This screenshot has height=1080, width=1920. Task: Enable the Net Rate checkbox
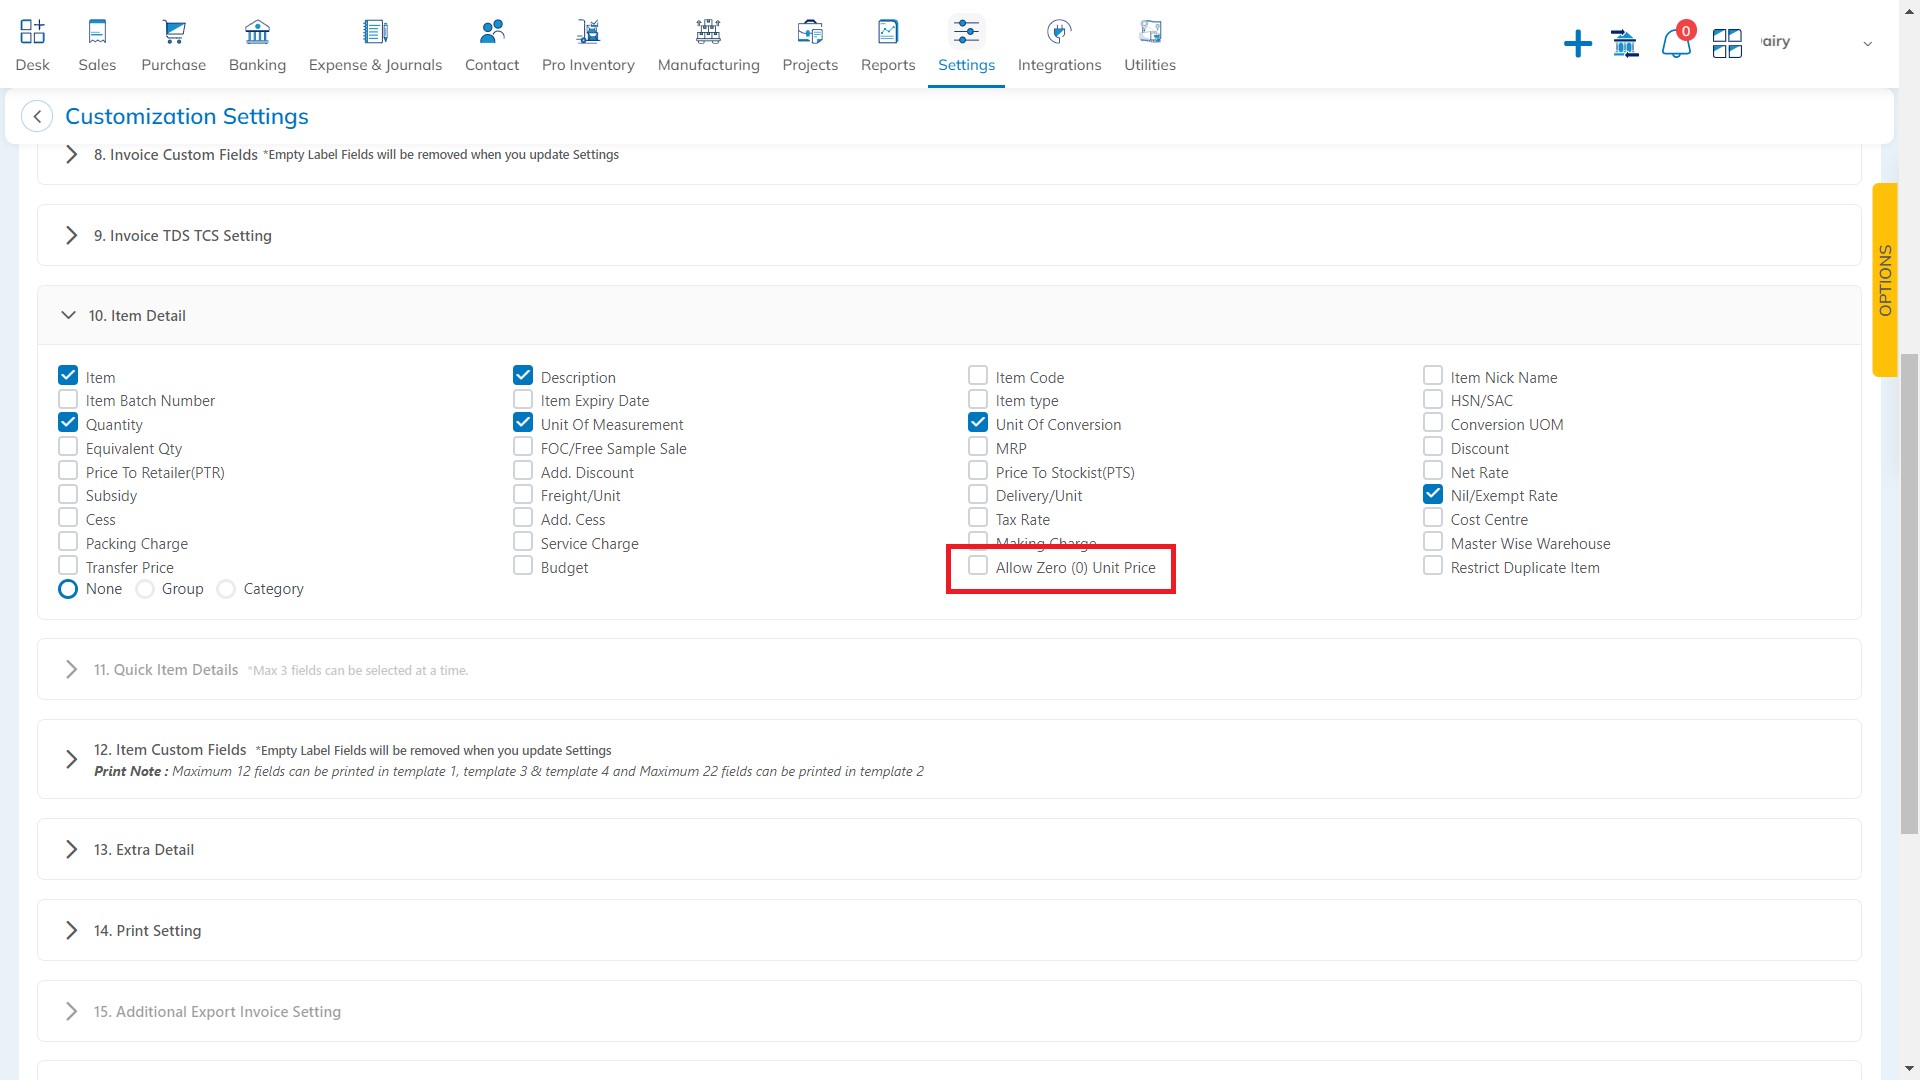[x=1433, y=470]
